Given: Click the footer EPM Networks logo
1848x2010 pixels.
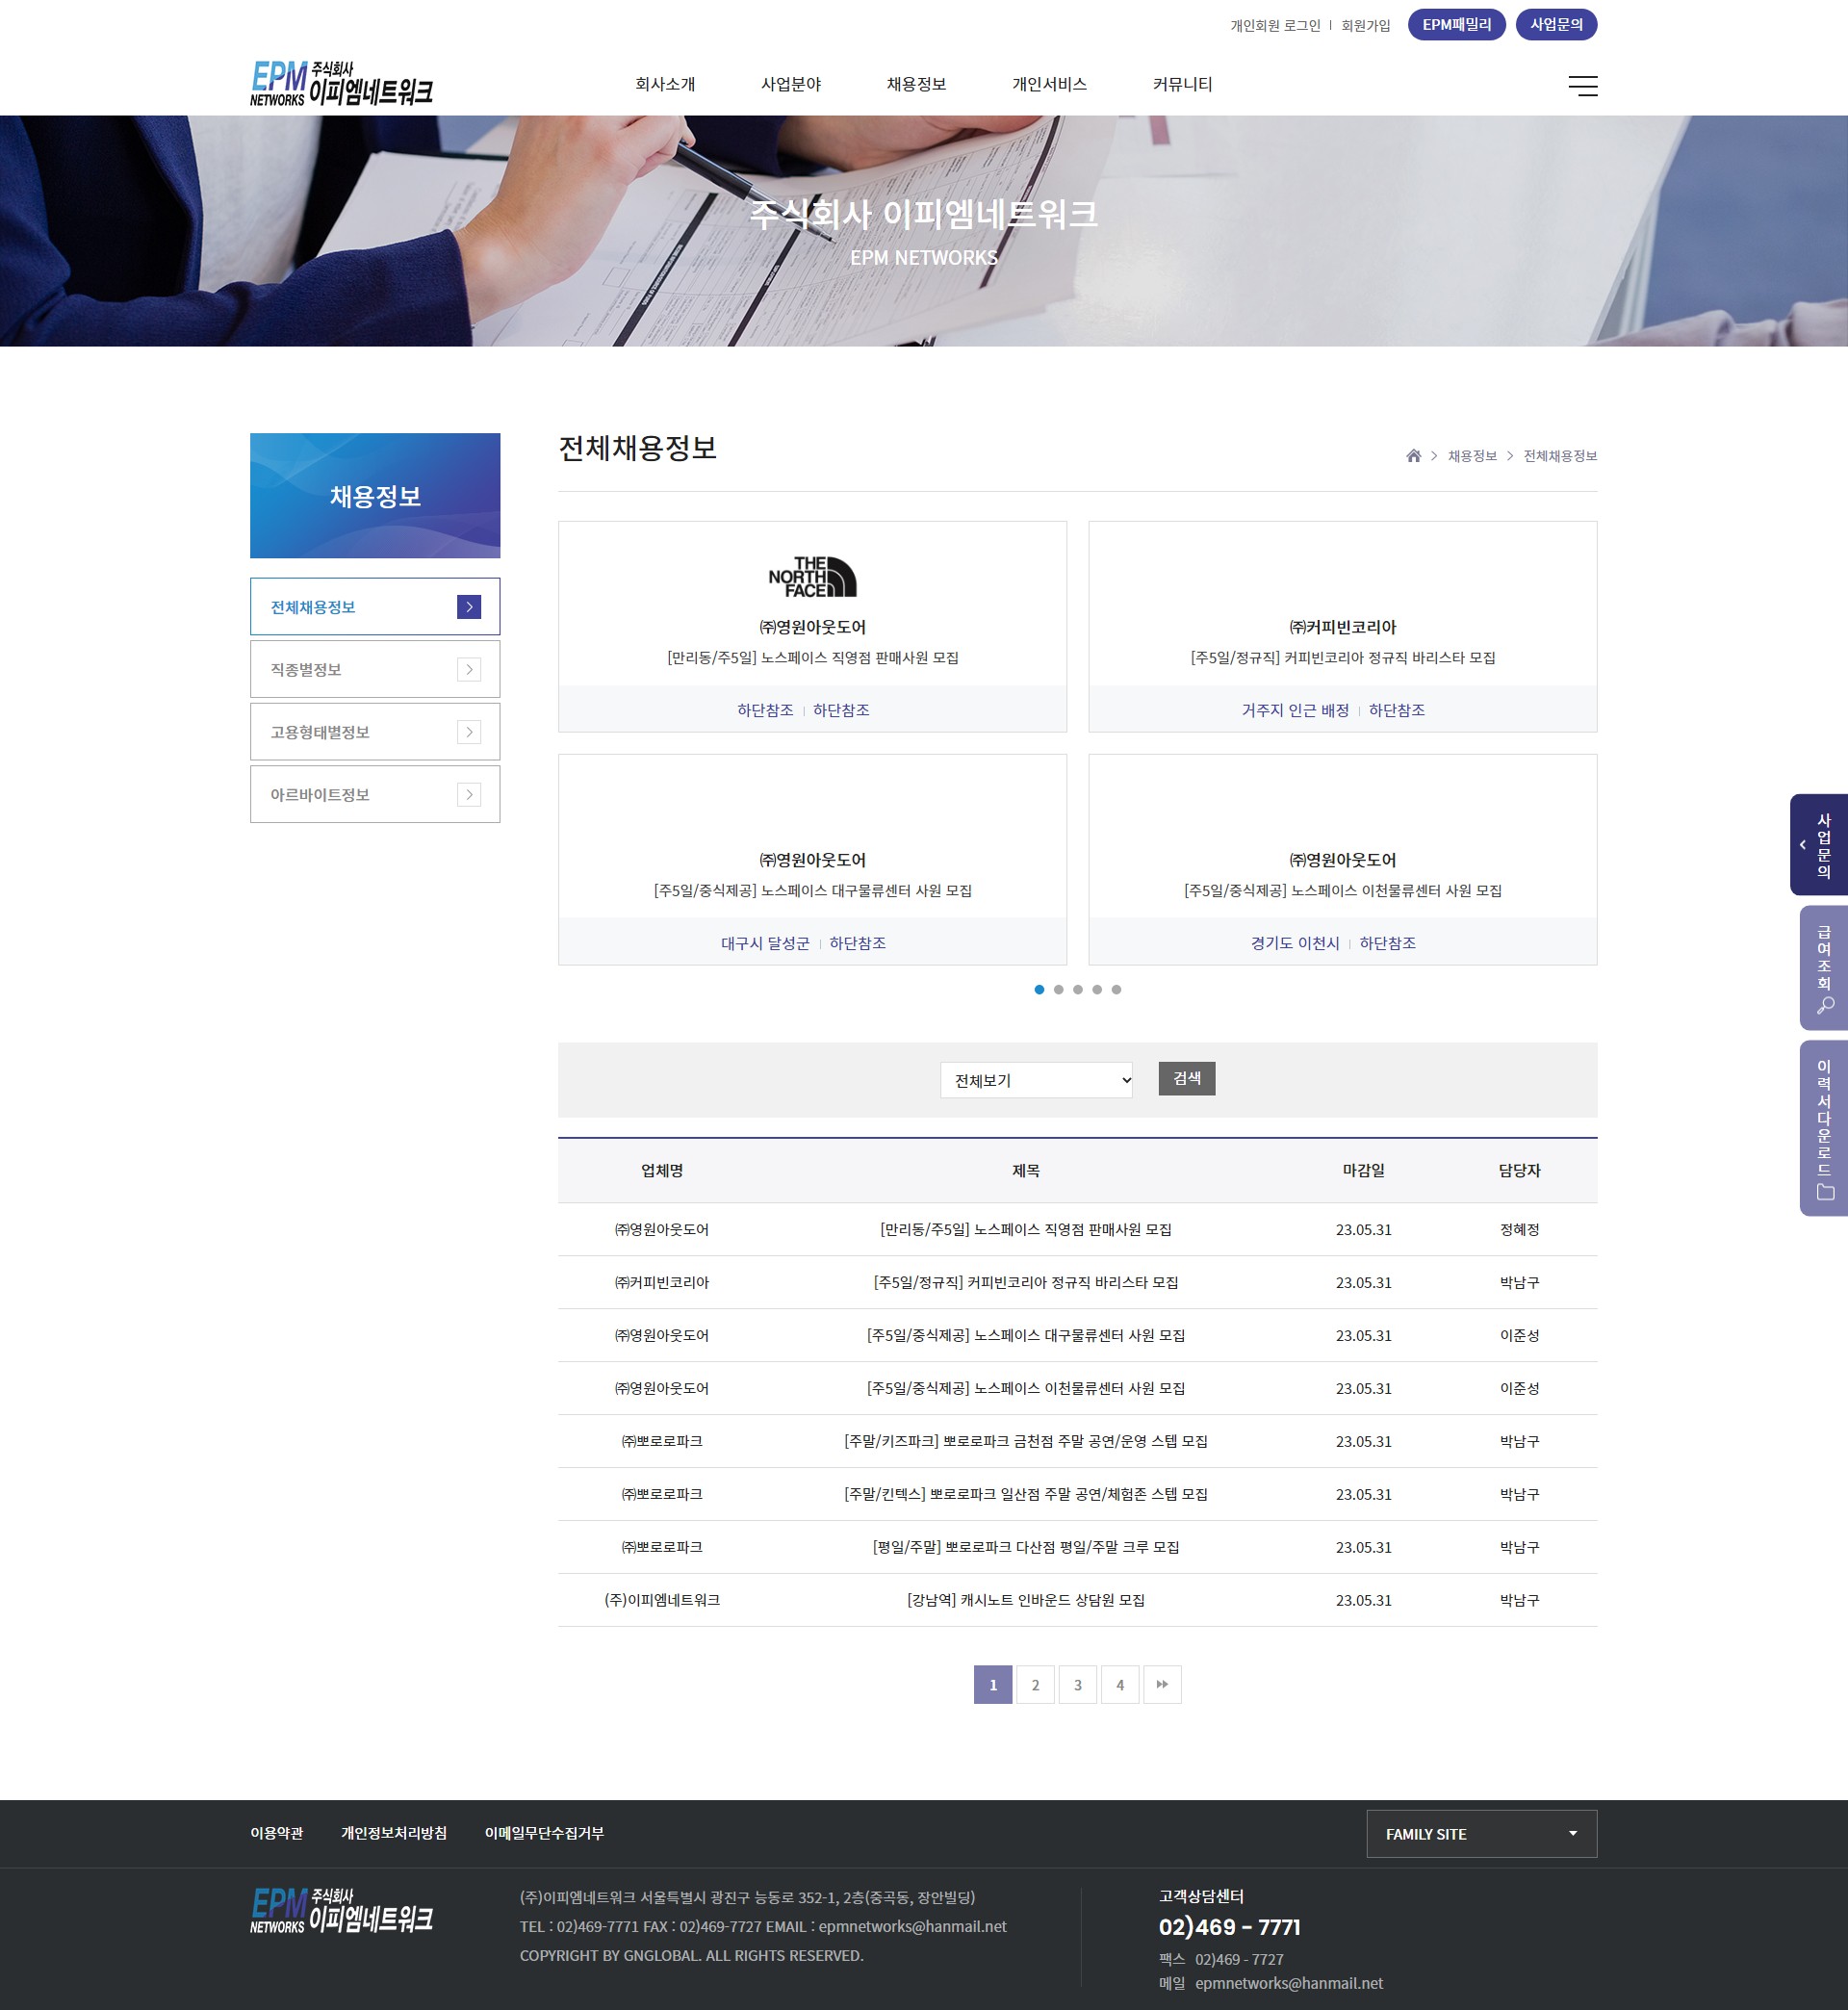Looking at the screenshot, I should (341, 1910).
